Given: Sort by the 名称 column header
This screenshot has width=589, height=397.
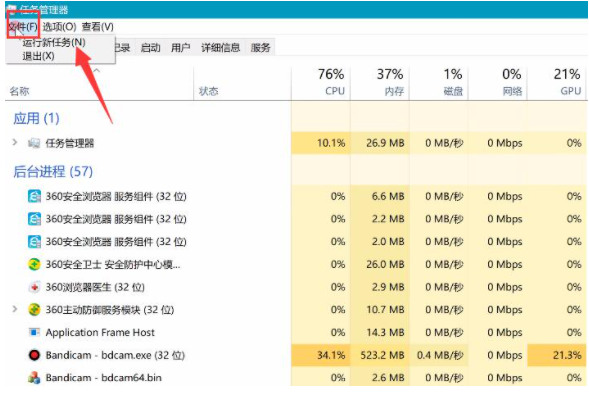Looking at the screenshot, I should pos(19,91).
